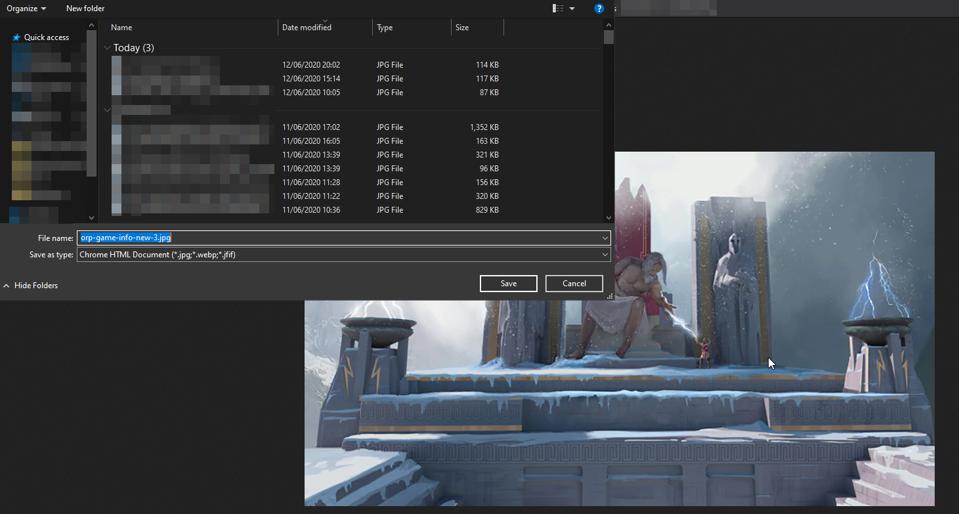This screenshot has width=959, height=514.
Task: Open the Save as type dropdown
Action: [604, 255]
